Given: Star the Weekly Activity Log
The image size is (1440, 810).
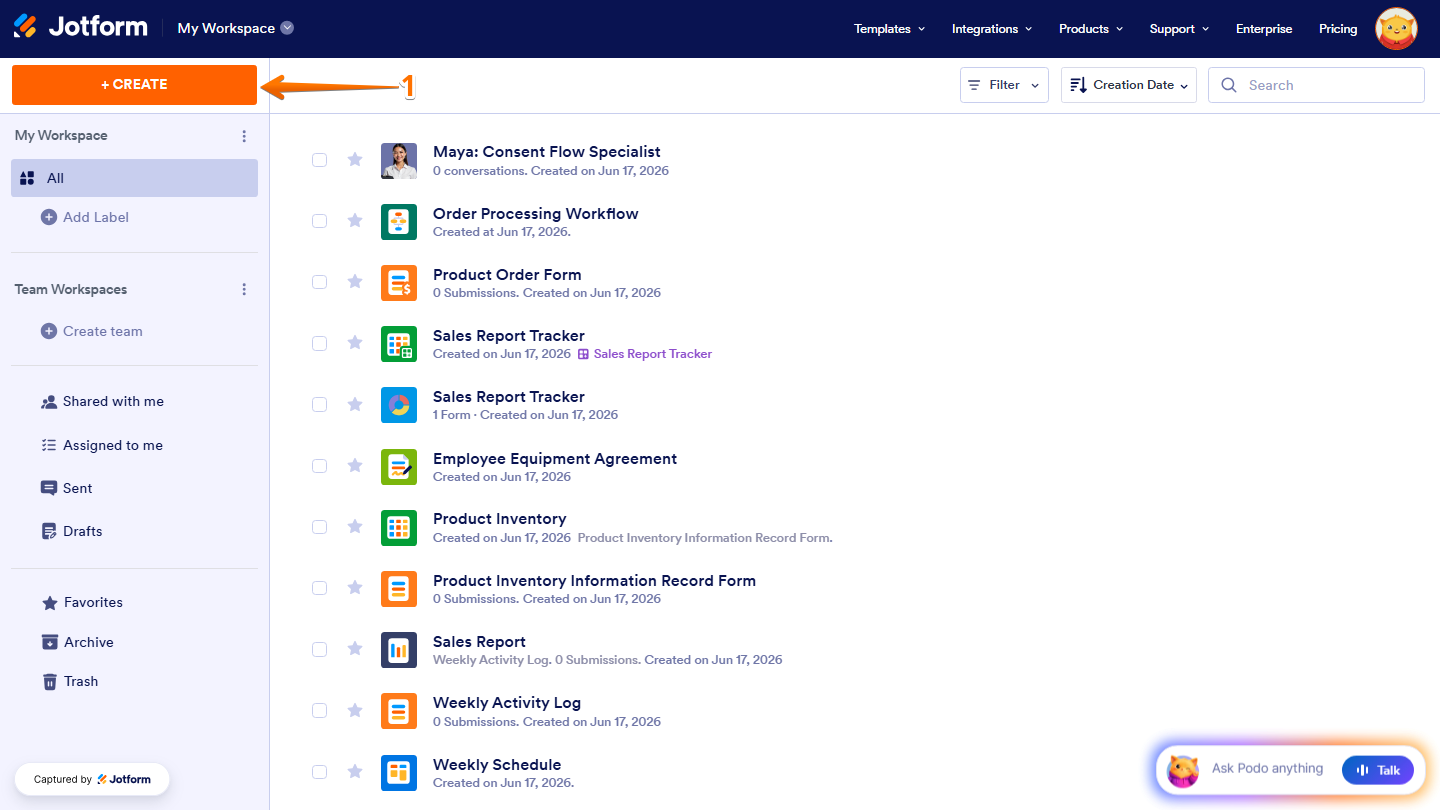Looking at the screenshot, I should [x=355, y=710].
